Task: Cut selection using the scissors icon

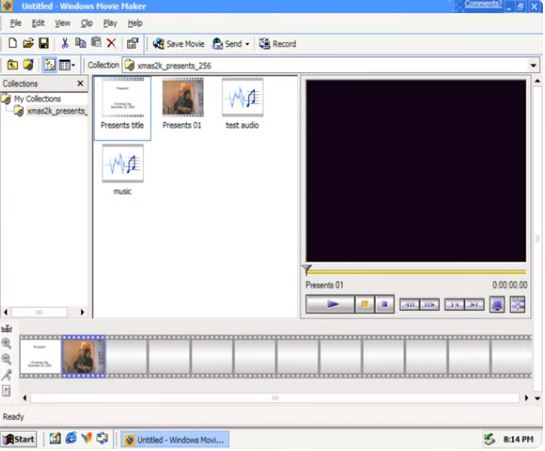Action: click(65, 43)
